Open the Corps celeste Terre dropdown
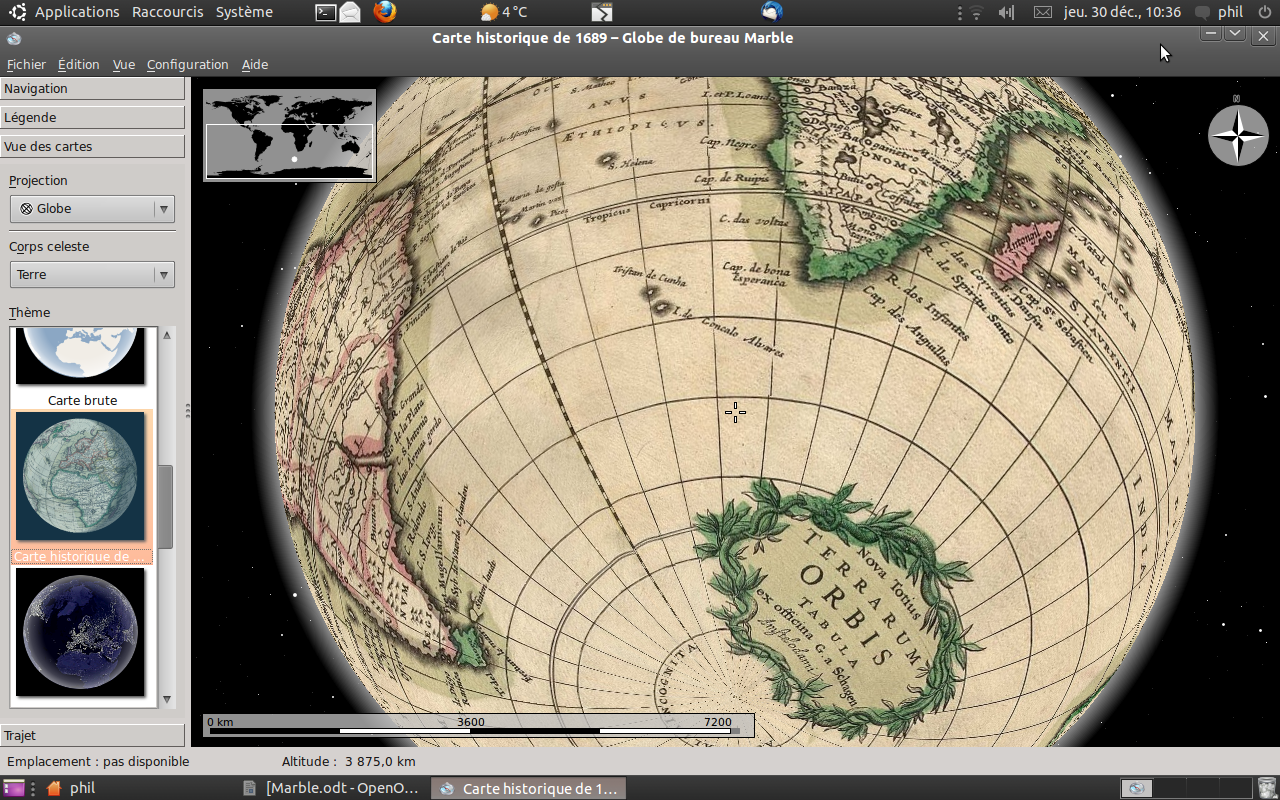The height and width of the screenshot is (800, 1280). [x=92, y=275]
